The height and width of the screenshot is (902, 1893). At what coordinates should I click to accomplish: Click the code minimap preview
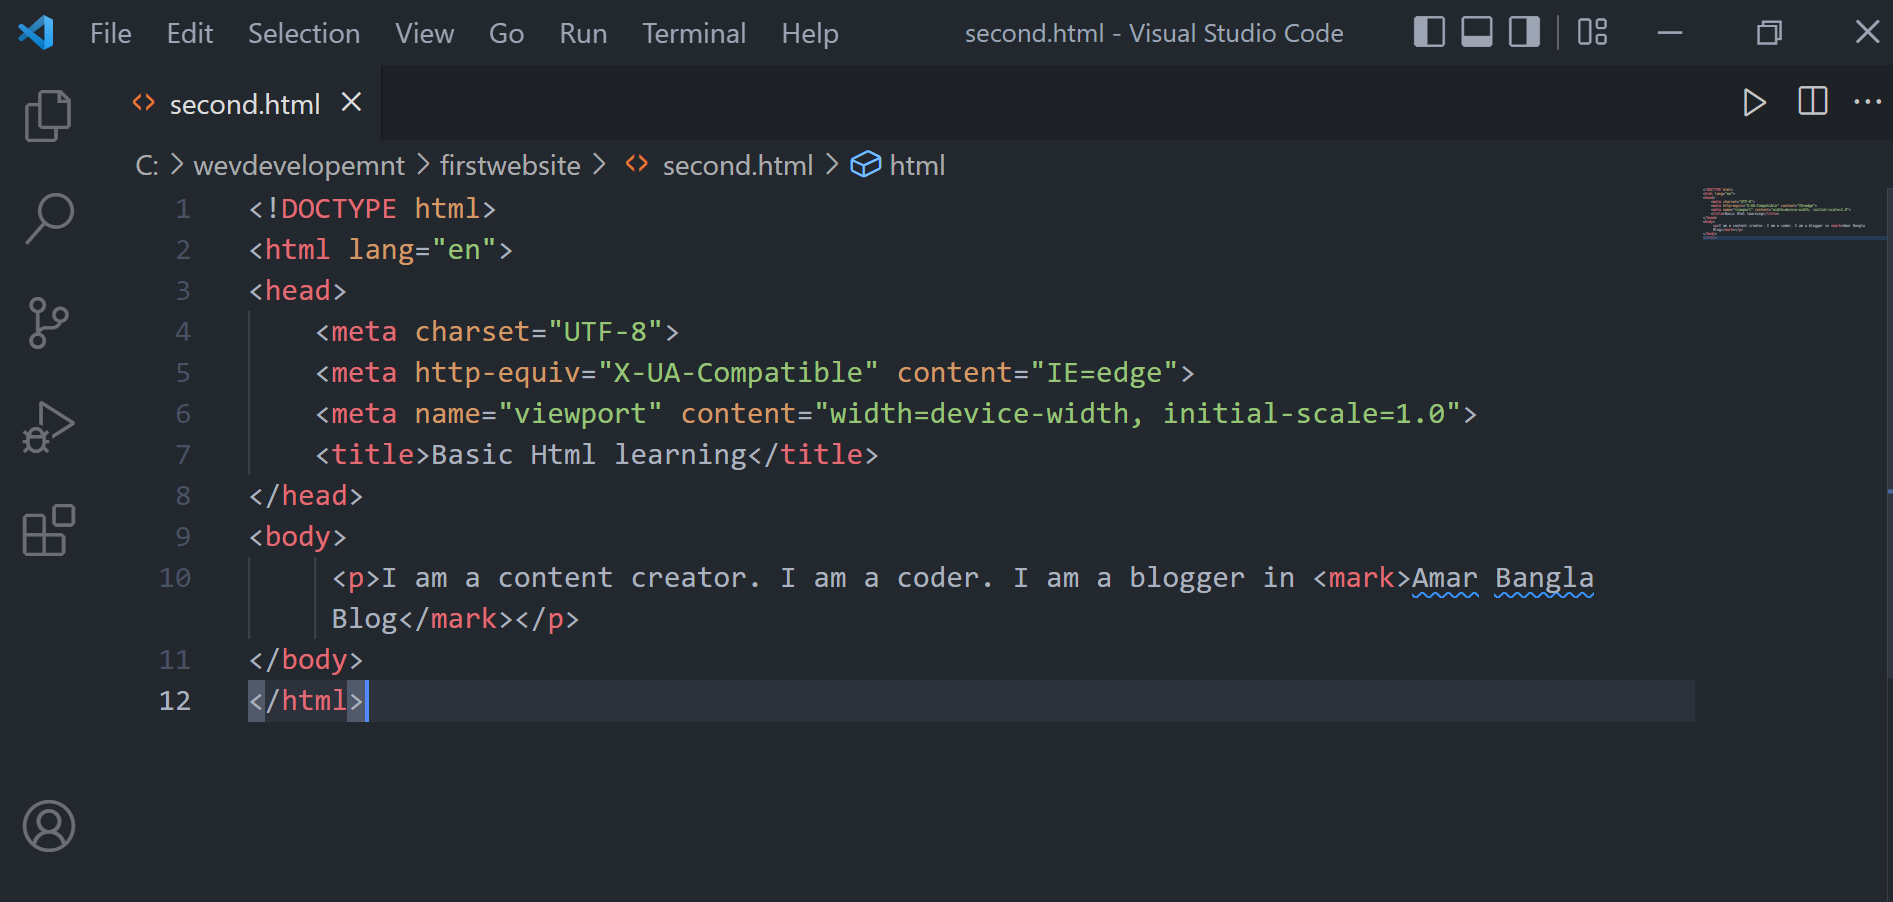click(1783, 214)
